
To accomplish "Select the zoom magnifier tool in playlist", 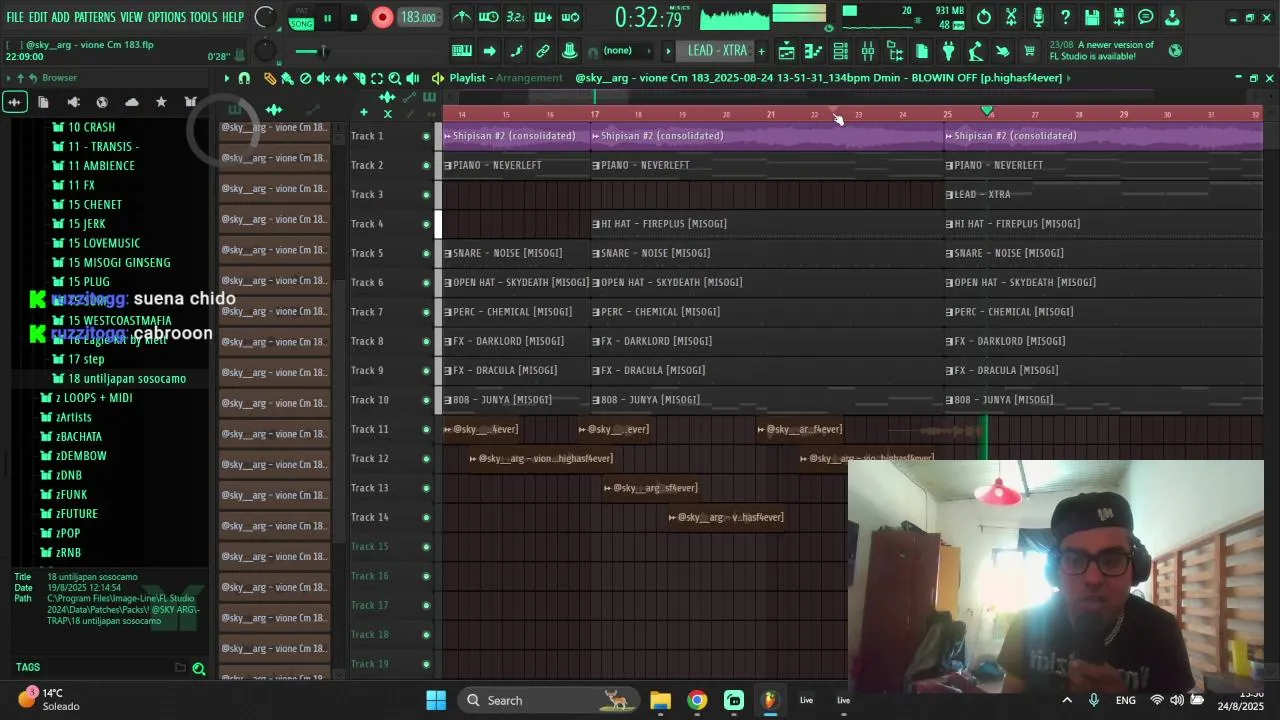I will [x=395, y=78].
